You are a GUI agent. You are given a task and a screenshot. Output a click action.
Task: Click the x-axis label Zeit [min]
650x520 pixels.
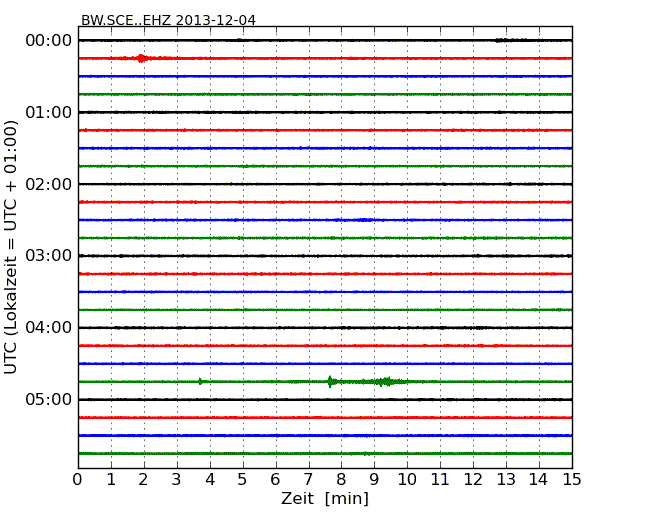pyautogui.click(x=325, y=499)
